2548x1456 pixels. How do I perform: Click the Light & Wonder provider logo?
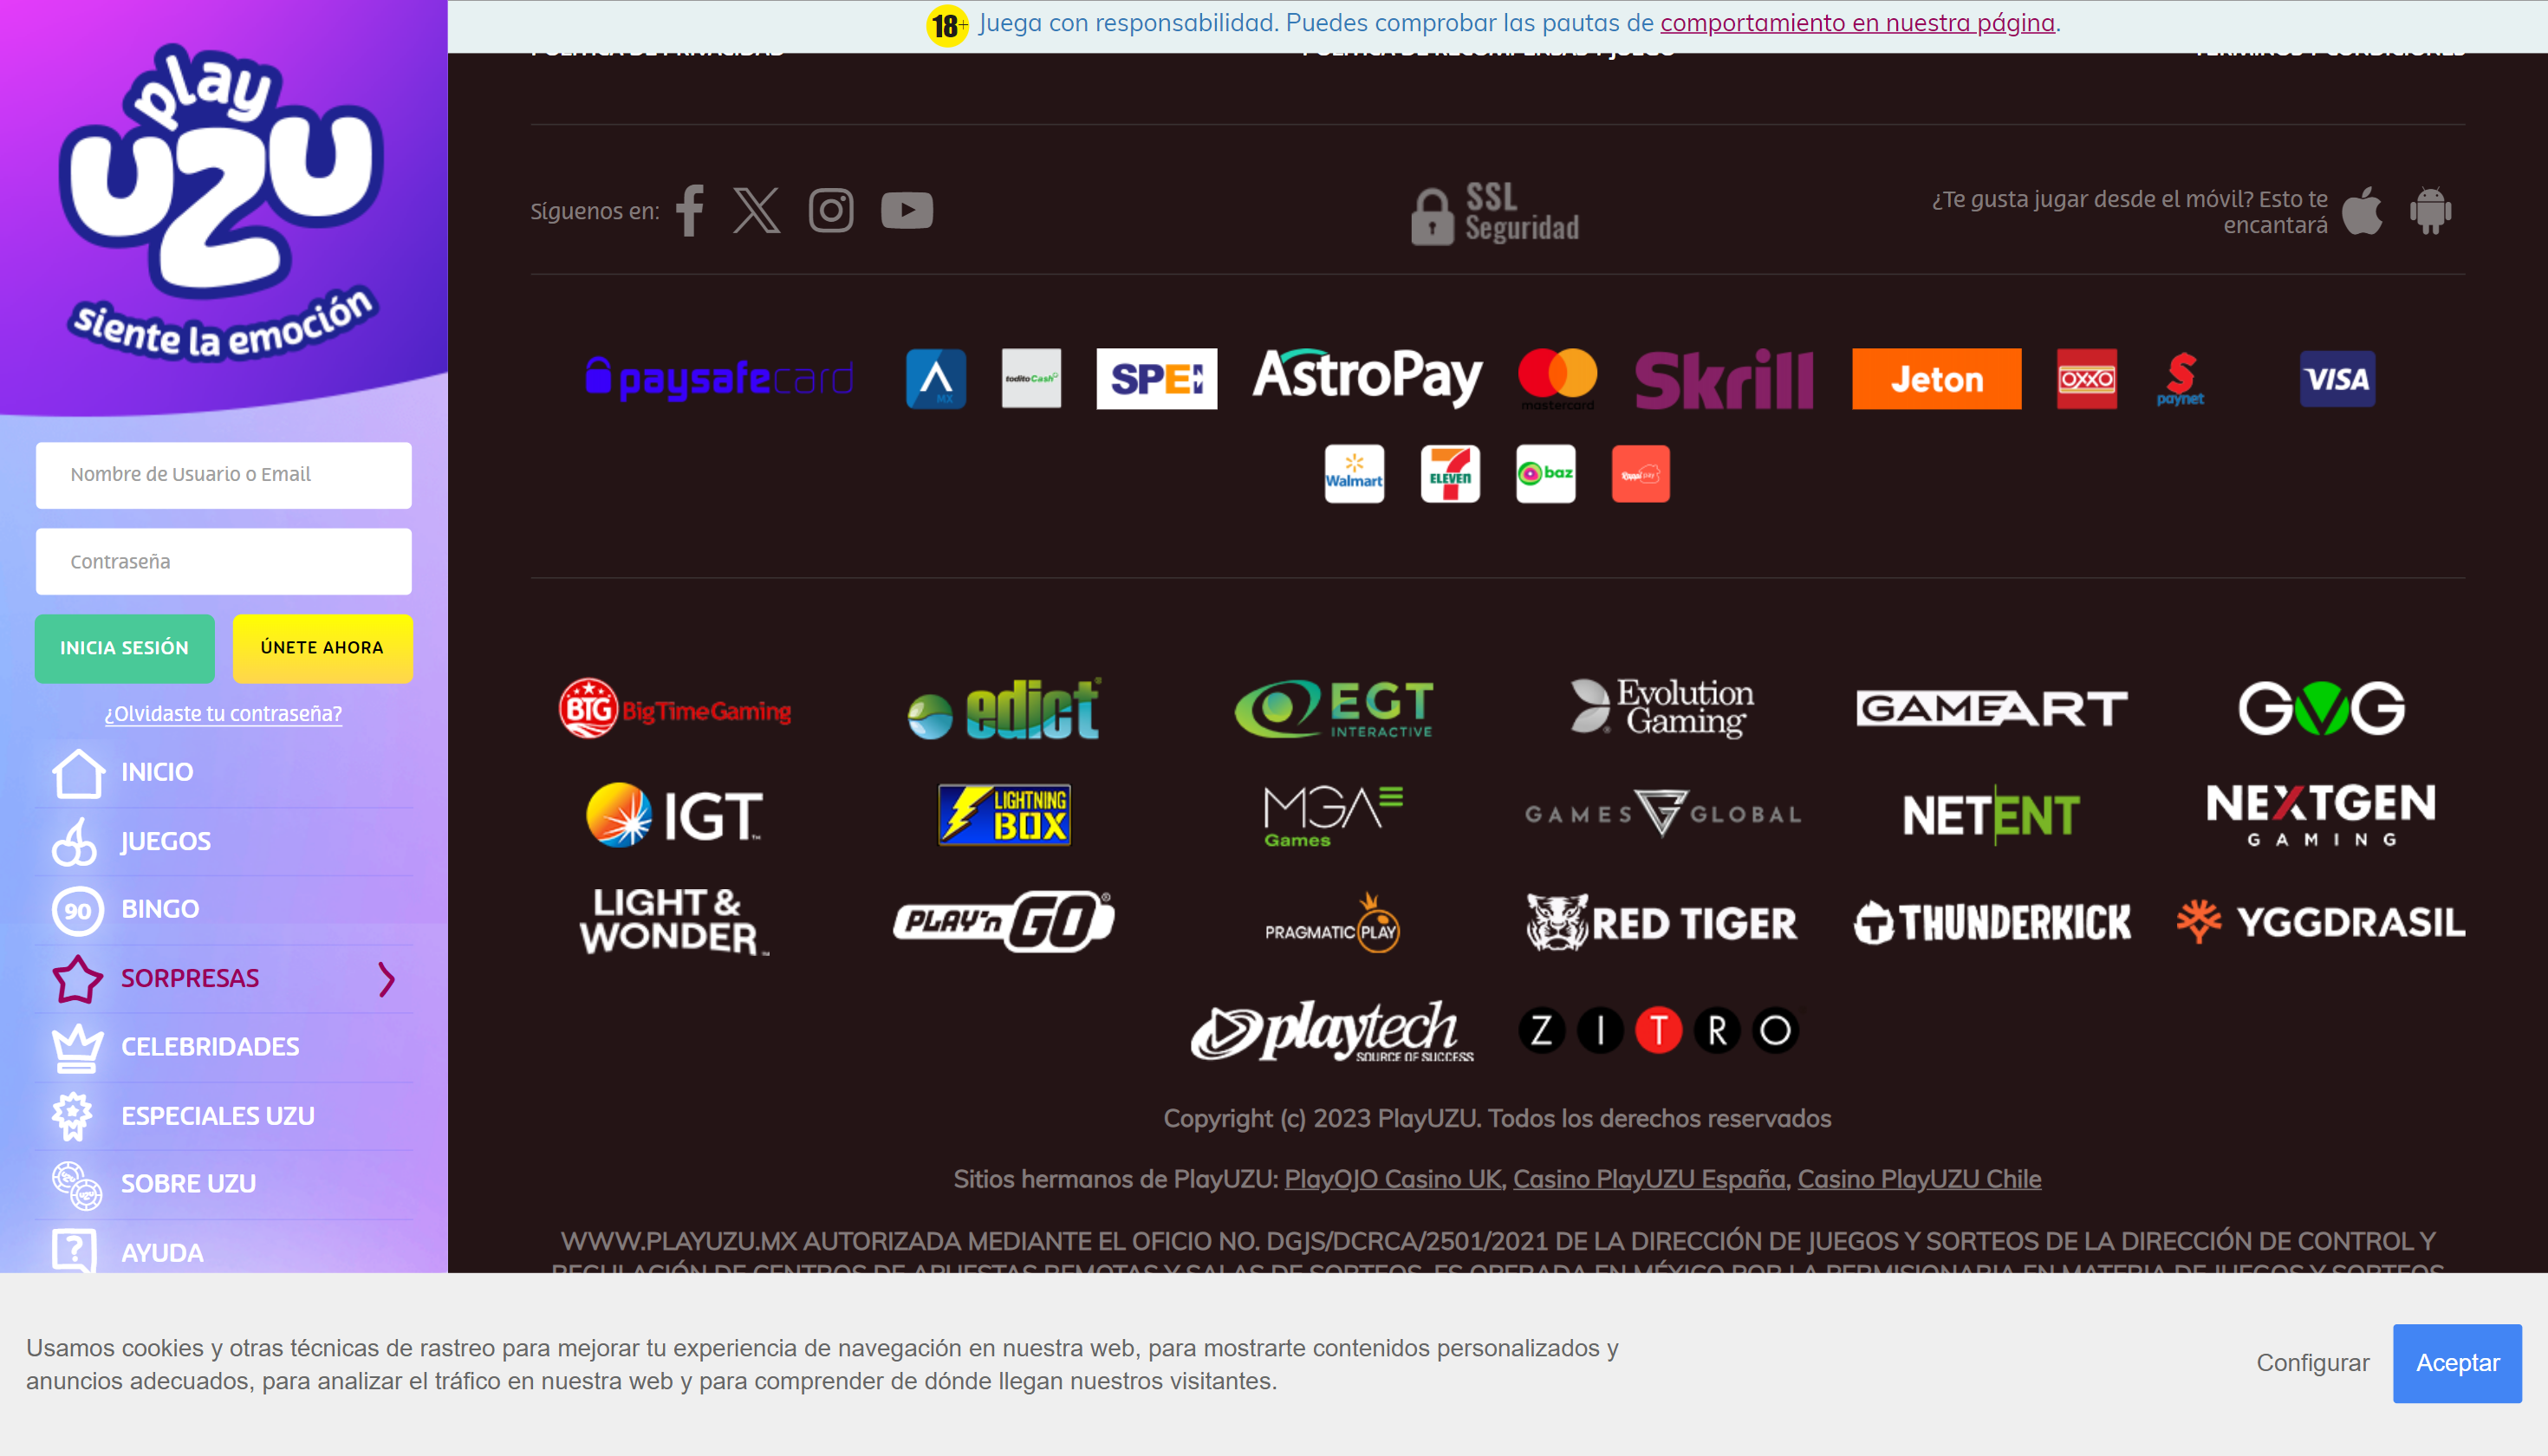tap(675, 922)
